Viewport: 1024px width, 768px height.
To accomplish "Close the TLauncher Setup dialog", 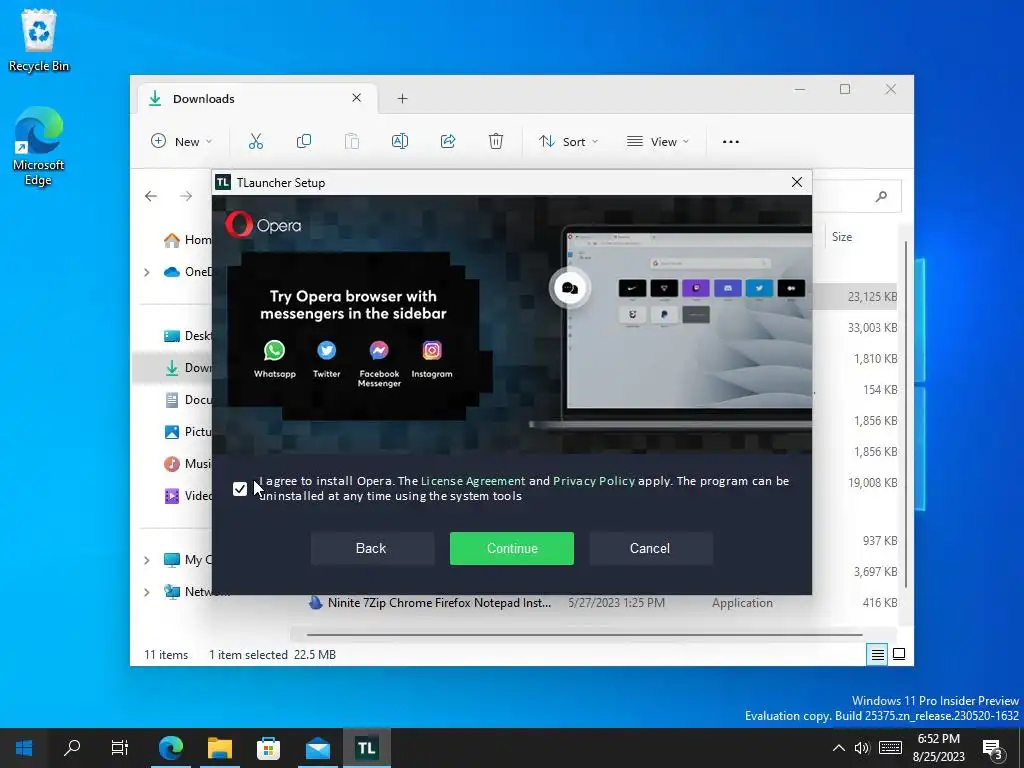I will coord(797,182).
